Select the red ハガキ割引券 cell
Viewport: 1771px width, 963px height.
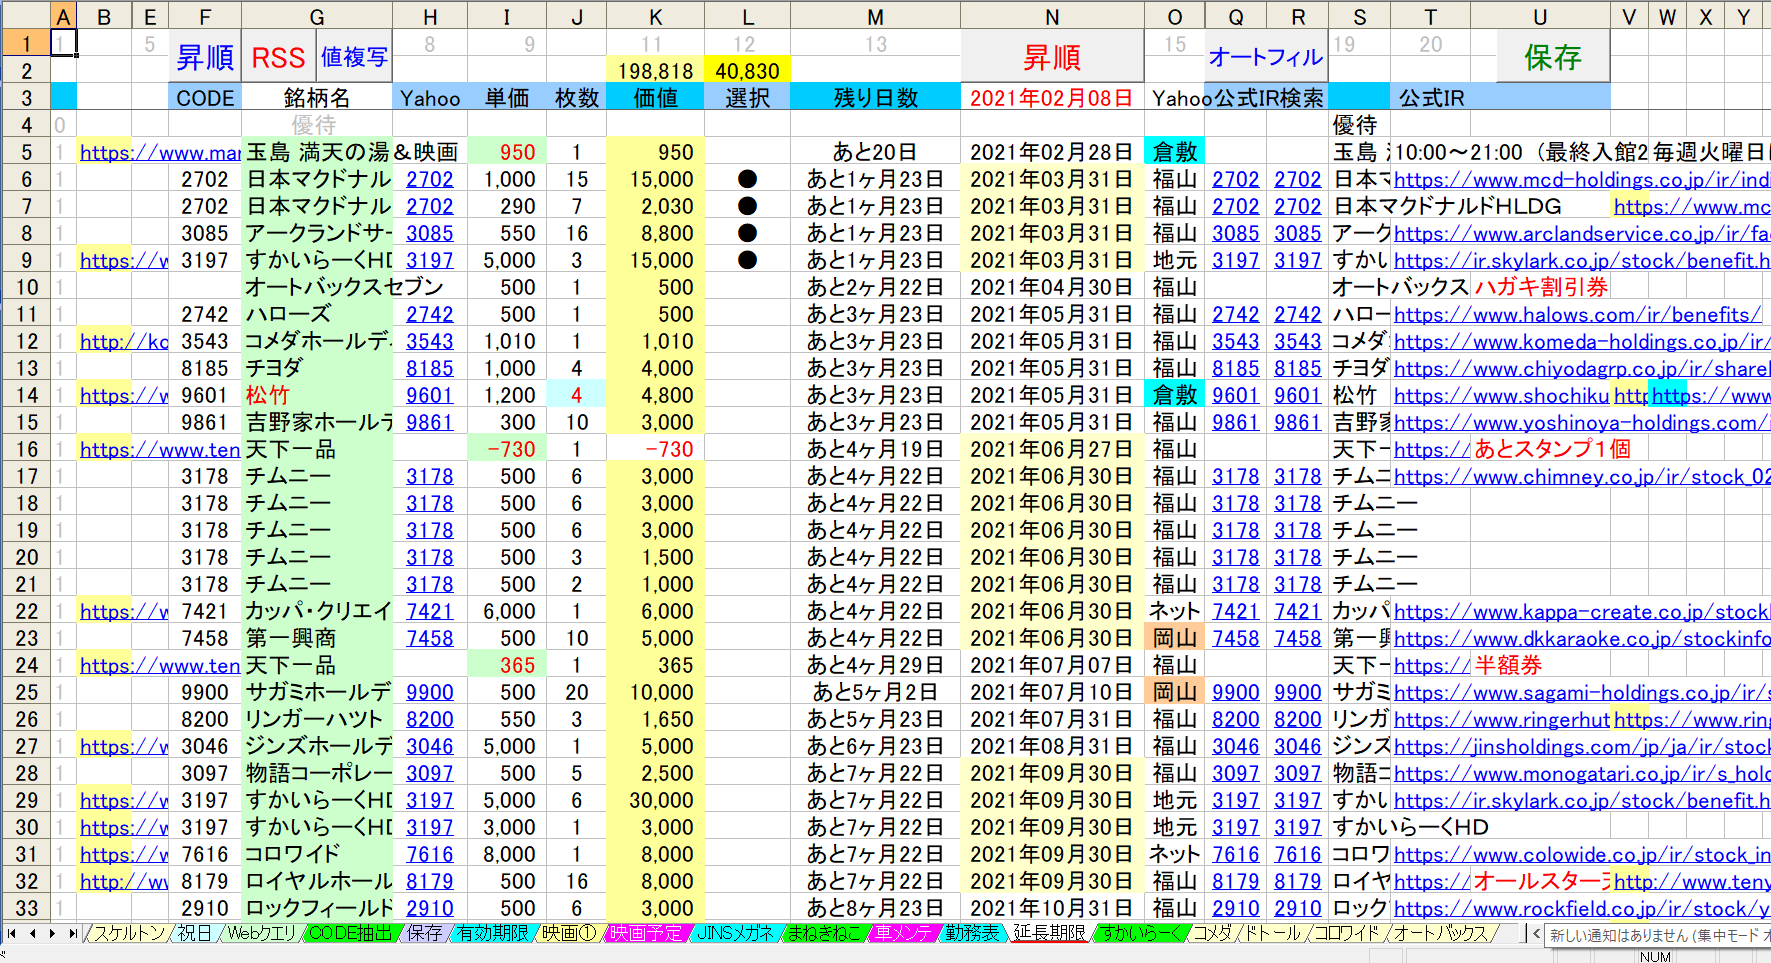(1540, 287)
